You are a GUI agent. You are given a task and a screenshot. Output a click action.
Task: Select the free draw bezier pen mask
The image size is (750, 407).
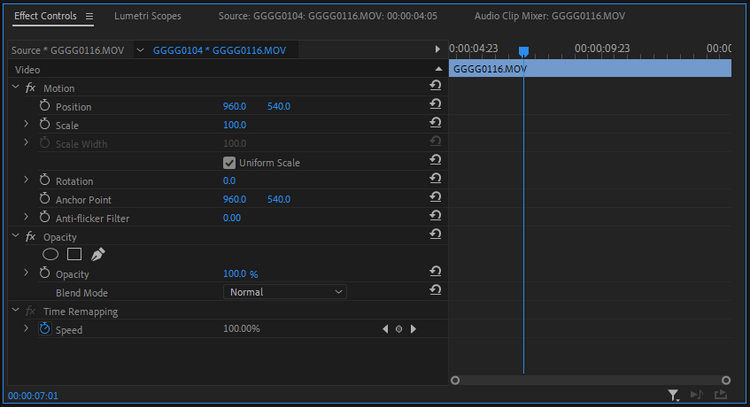pyautogui.click(x=98, y=255)
